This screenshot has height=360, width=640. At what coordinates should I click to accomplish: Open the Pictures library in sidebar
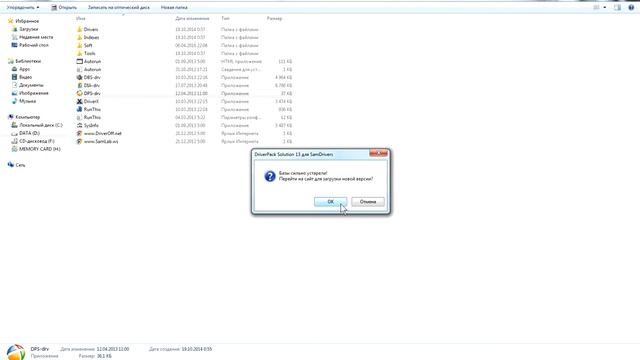point(33,93)
